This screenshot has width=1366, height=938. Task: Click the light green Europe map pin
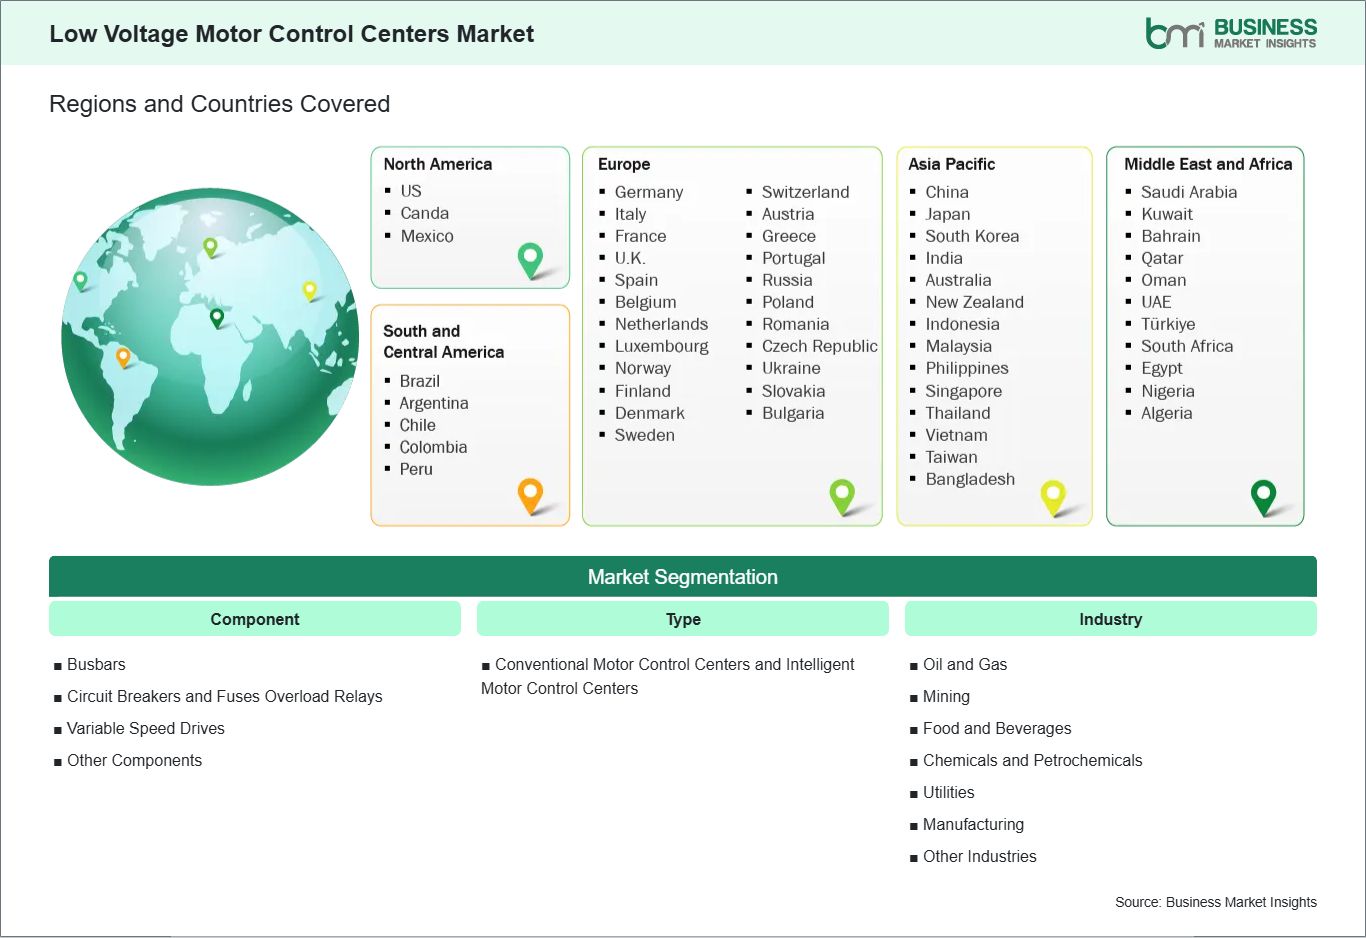[843, 495]
